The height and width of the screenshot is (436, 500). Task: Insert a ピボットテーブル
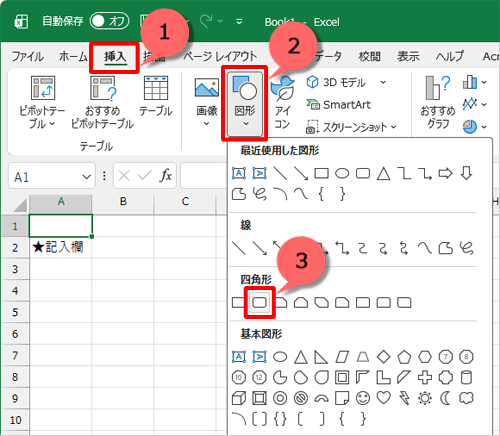42,103
